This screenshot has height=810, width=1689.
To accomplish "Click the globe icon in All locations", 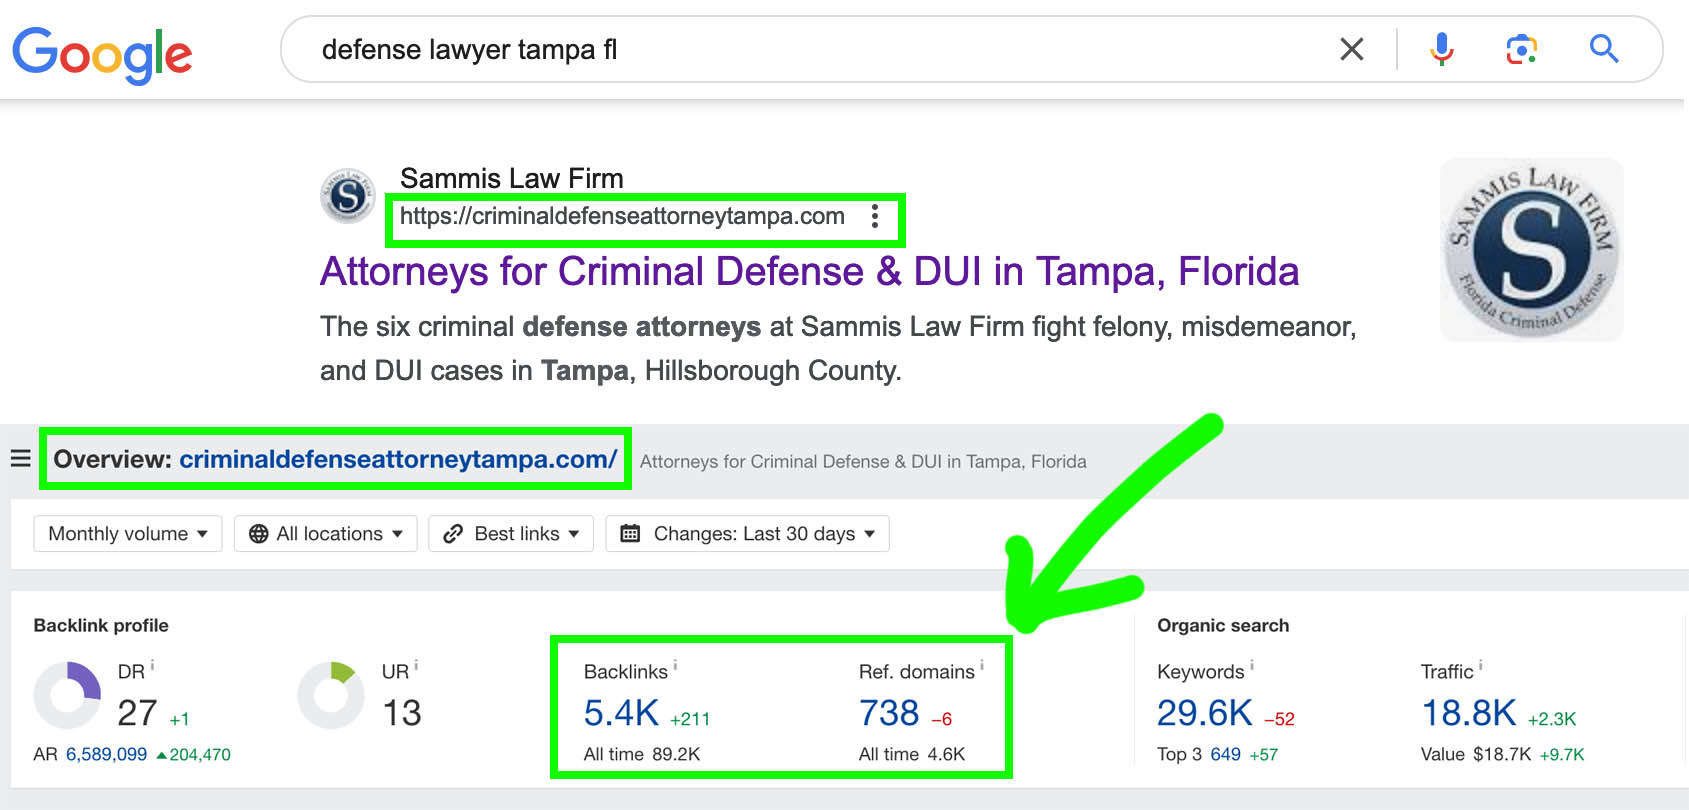I will 259,534.
